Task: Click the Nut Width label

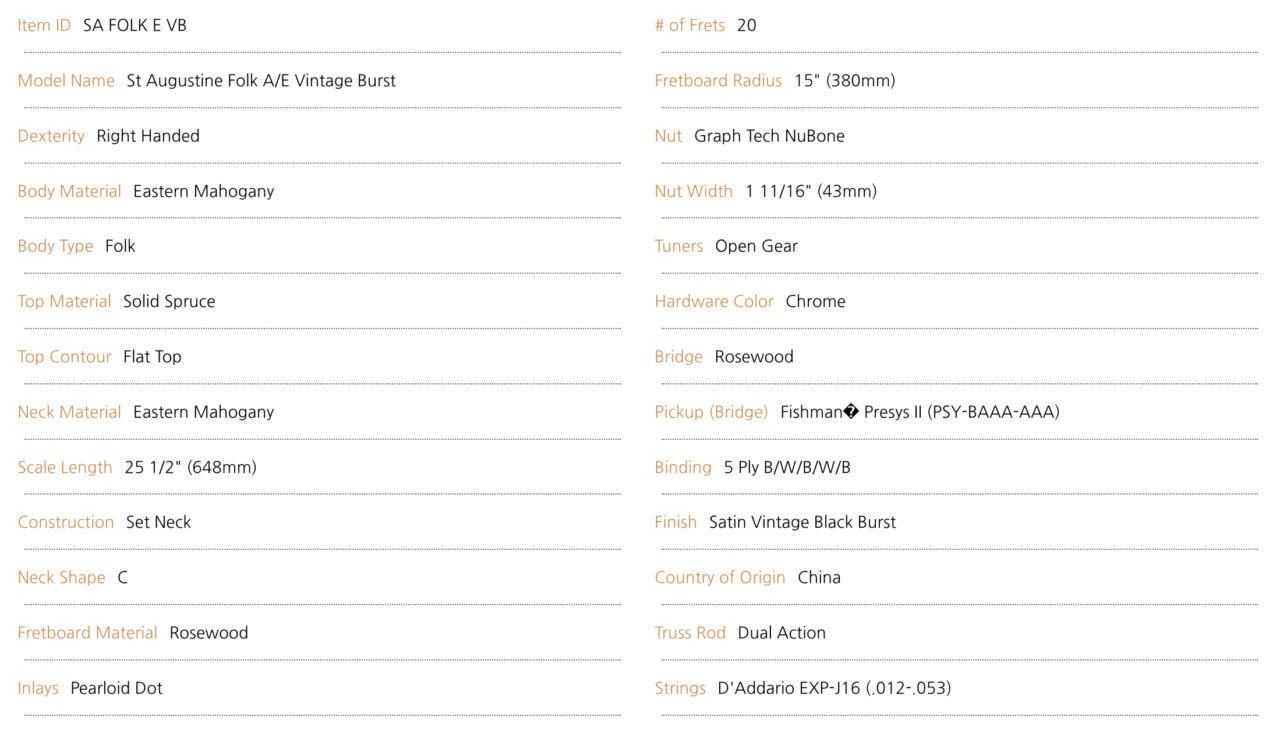Action: tap(693, 191)
